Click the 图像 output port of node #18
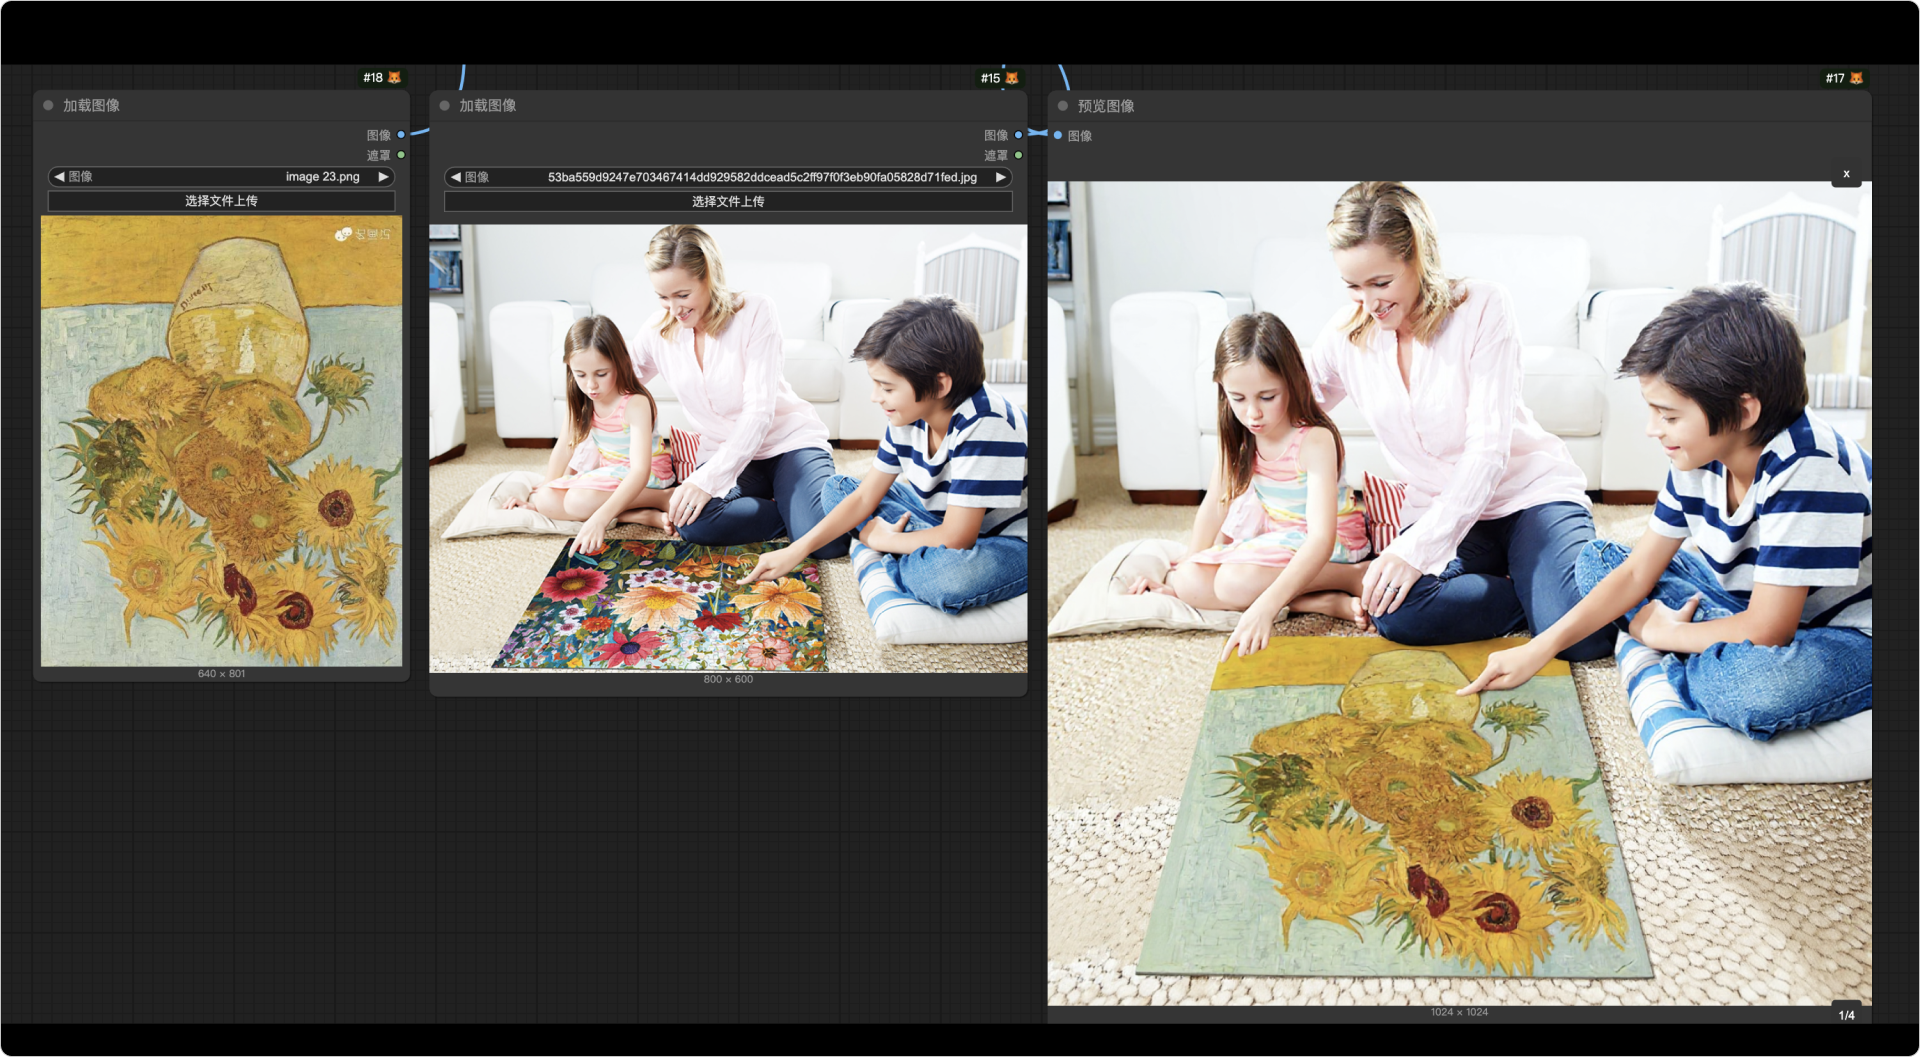The height and width of the screenshot is (1057, 1920). coord(401,135)
